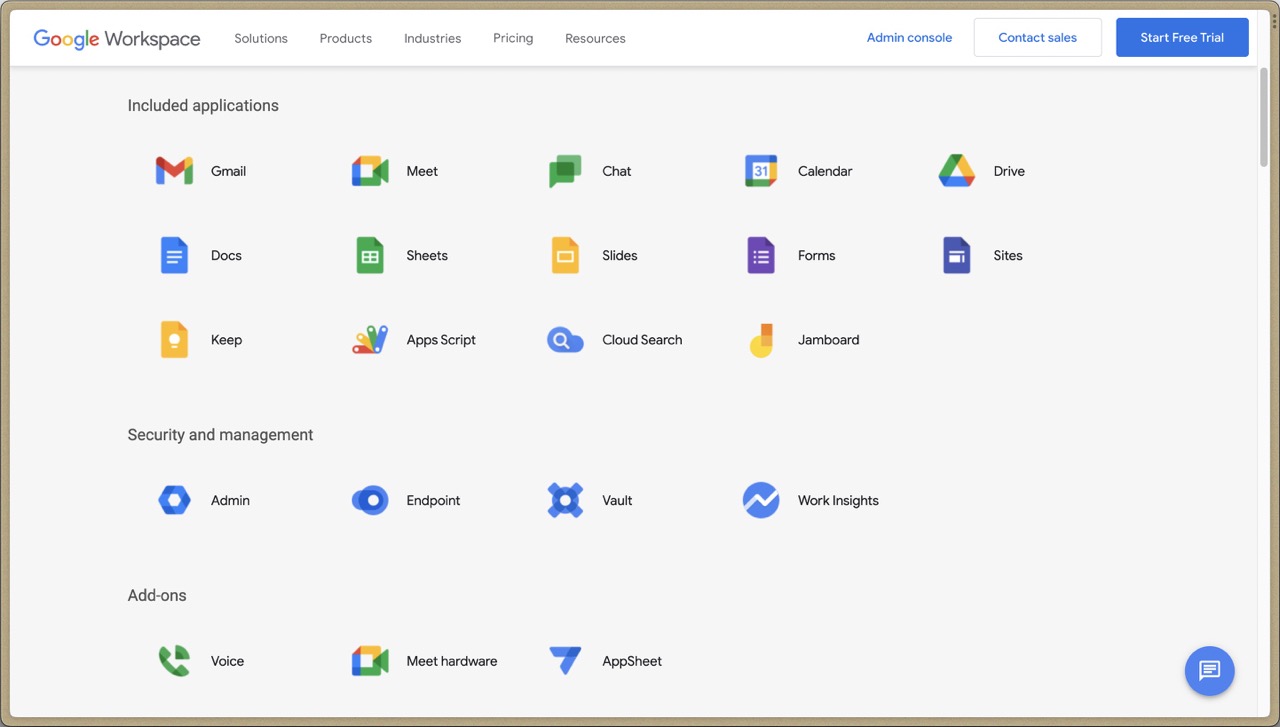Open the Solutions menu
Image resolution: width=1280 pixels, height=727 pixels.
pyautogui.click(x=261, y=38)
